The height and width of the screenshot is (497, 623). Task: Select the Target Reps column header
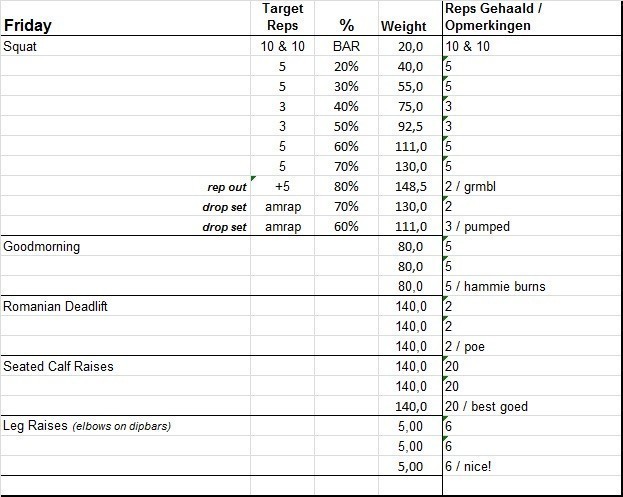pyautogui.click(x=282, y=17)
